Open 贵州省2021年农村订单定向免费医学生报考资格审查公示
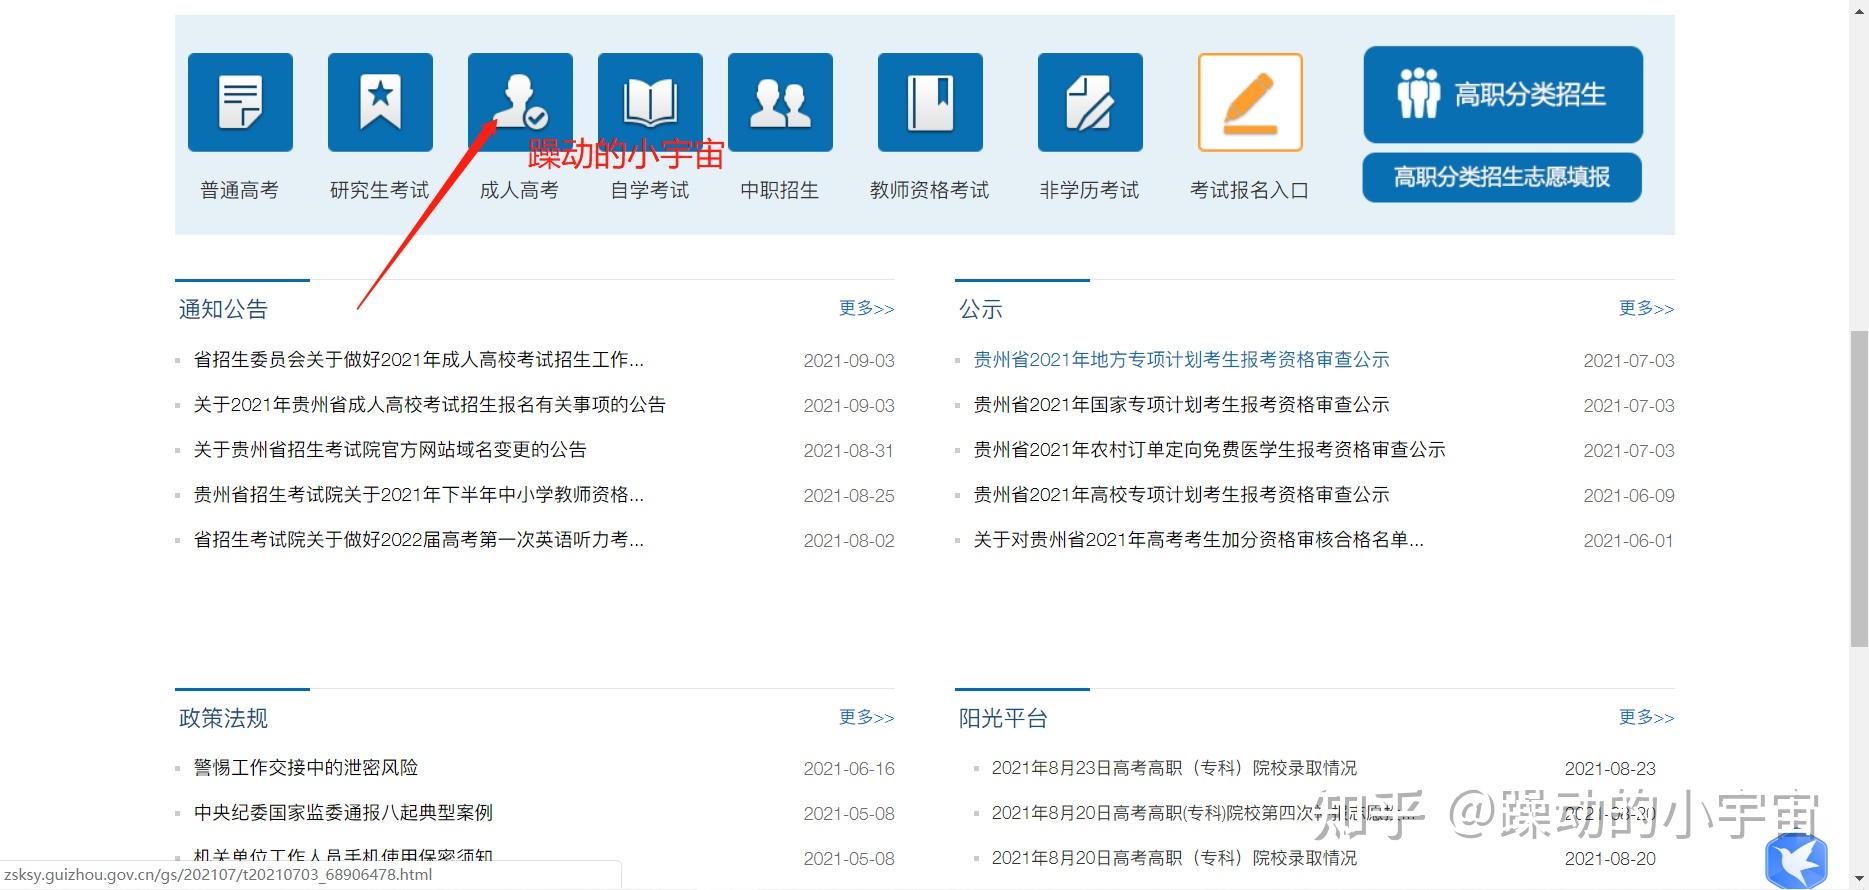This screenshot has height=890, width=1869. pyautogui.click(x=1210, y=450)
